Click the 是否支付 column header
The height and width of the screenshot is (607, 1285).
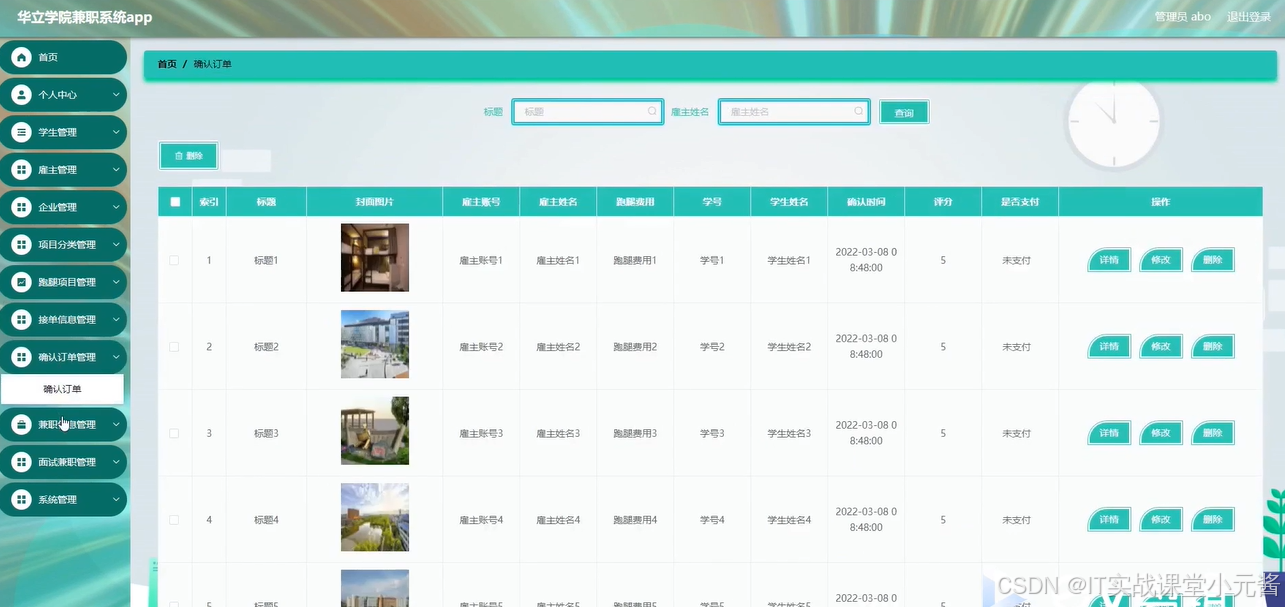[1020, 202]
